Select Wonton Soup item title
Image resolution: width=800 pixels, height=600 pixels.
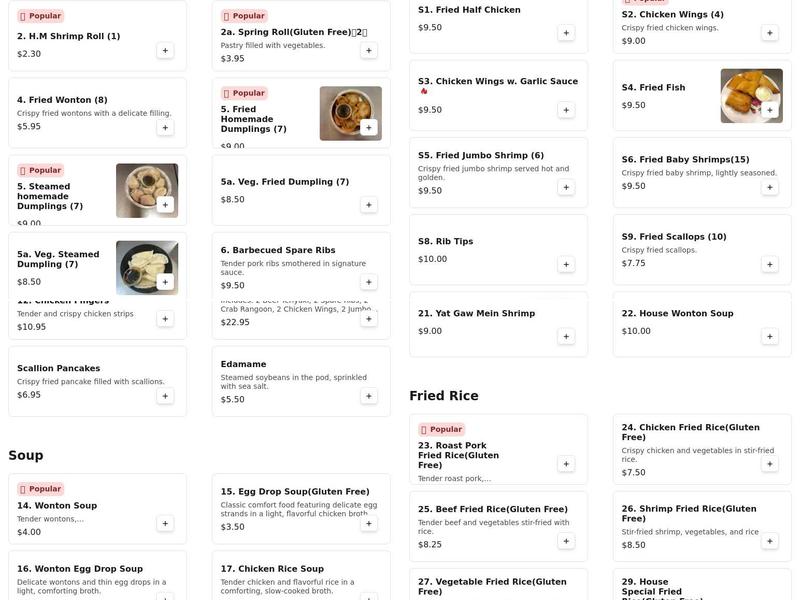57,506
